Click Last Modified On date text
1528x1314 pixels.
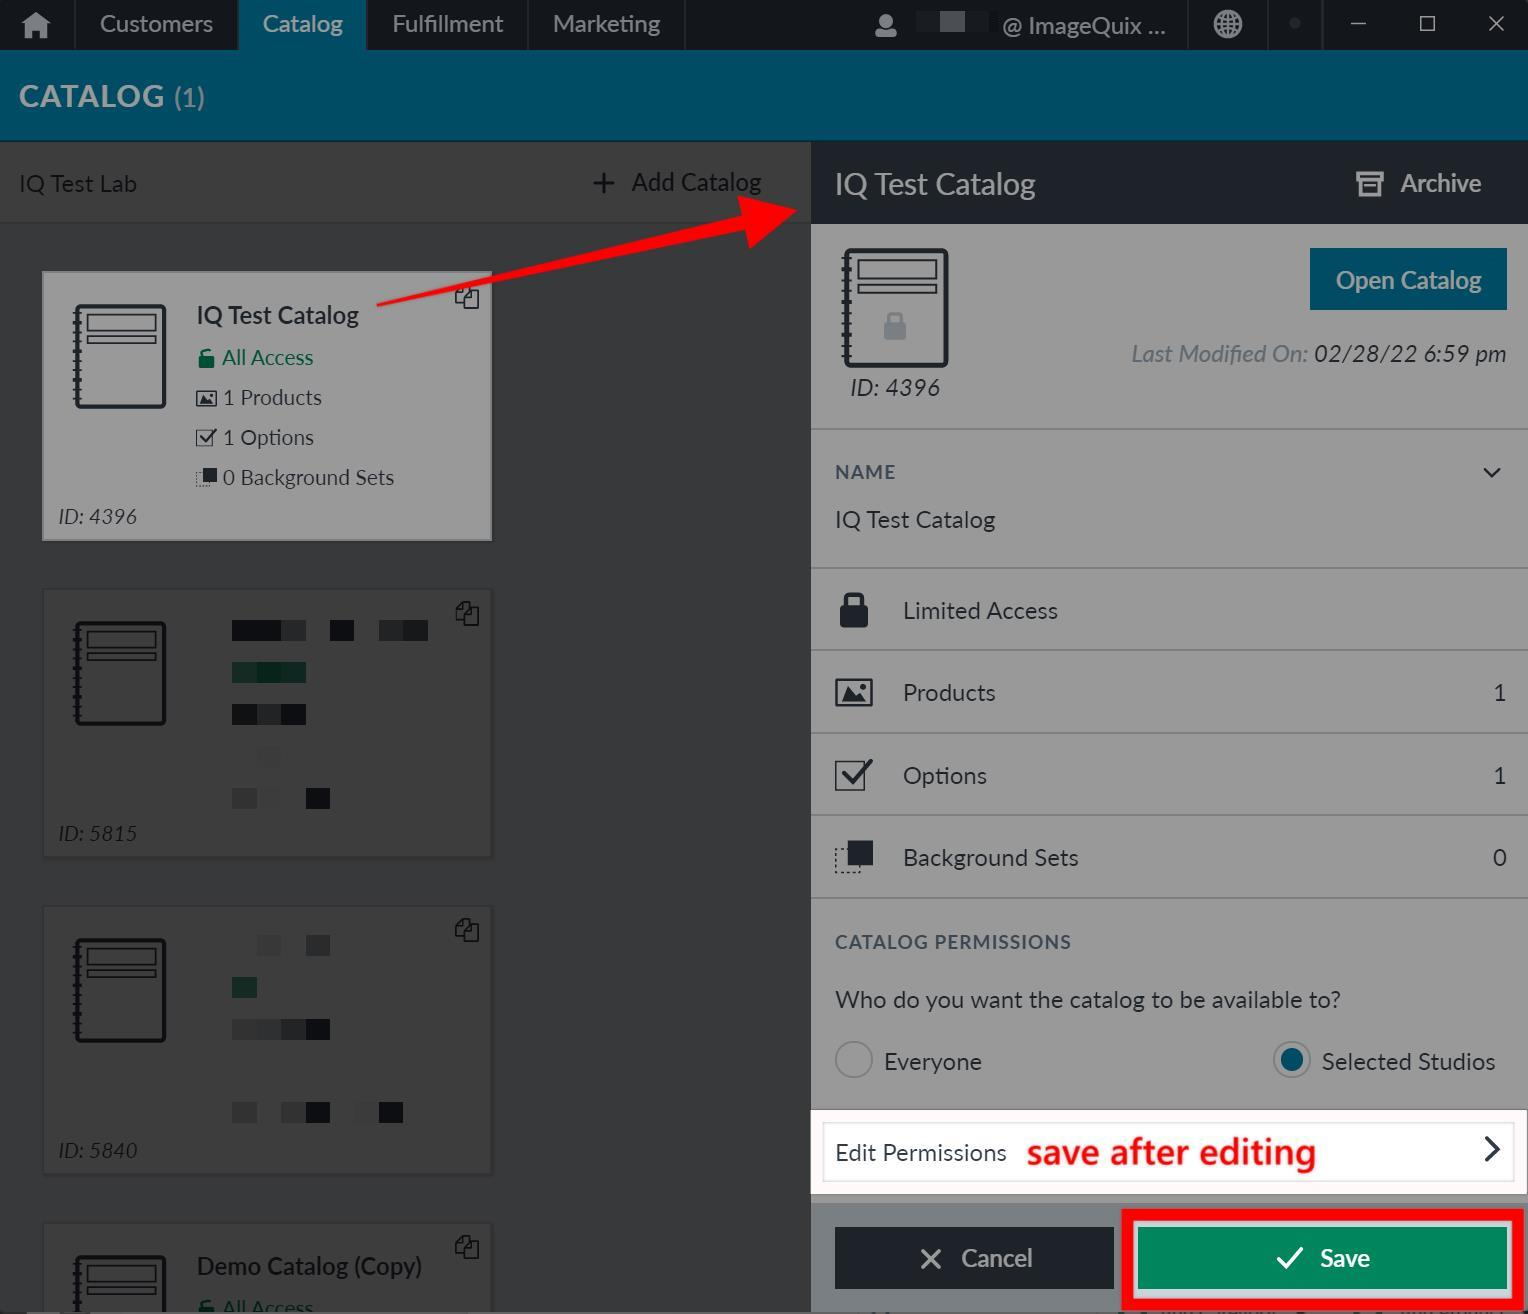point(1318,354)
